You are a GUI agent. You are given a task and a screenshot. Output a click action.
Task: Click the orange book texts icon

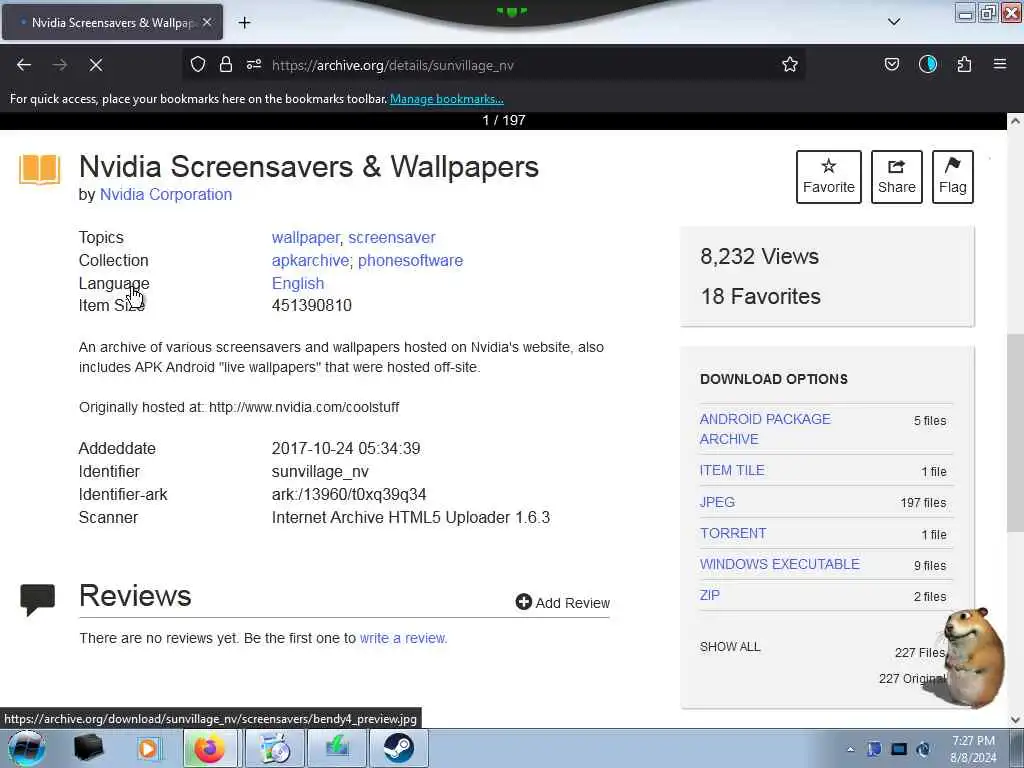[x=40, y=169]
